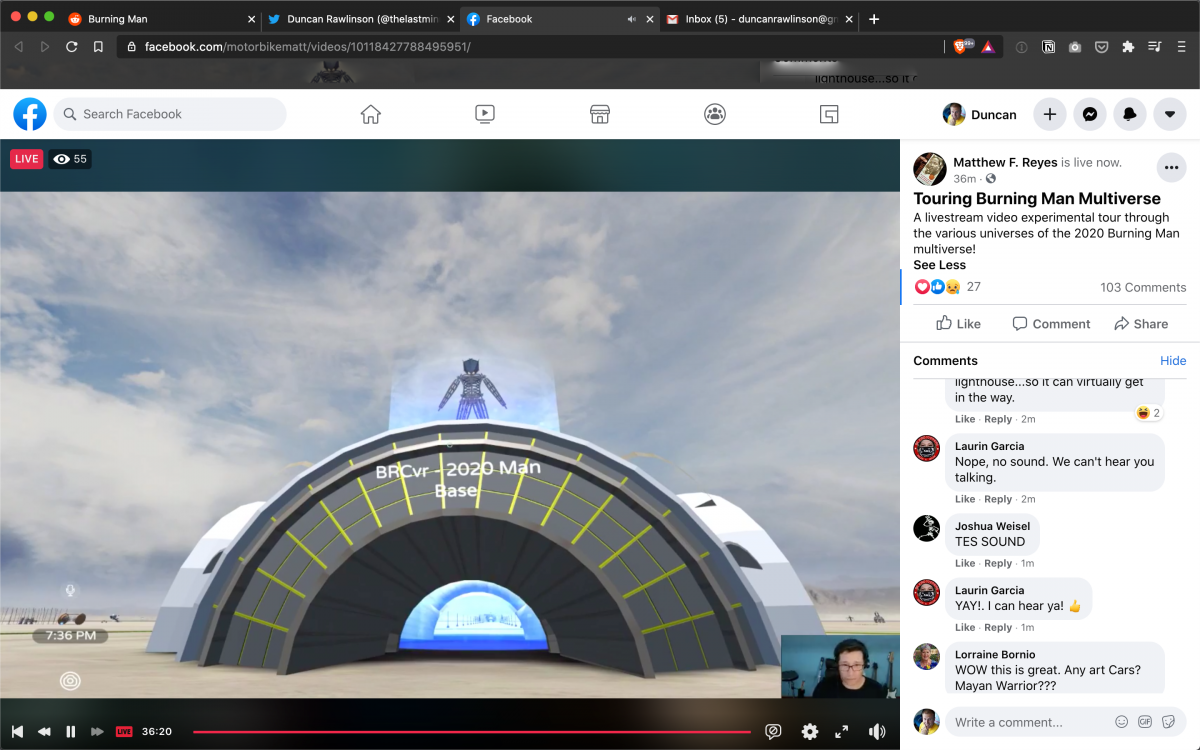Like Joshua Weisel's TES SOUND comment

click(965, 563)
